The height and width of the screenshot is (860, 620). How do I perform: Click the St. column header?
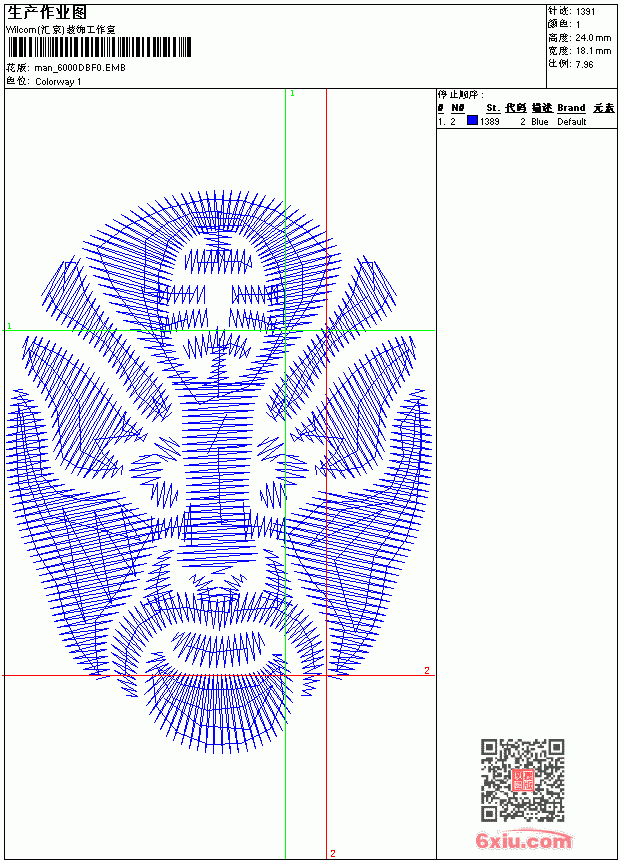[493, 108]
